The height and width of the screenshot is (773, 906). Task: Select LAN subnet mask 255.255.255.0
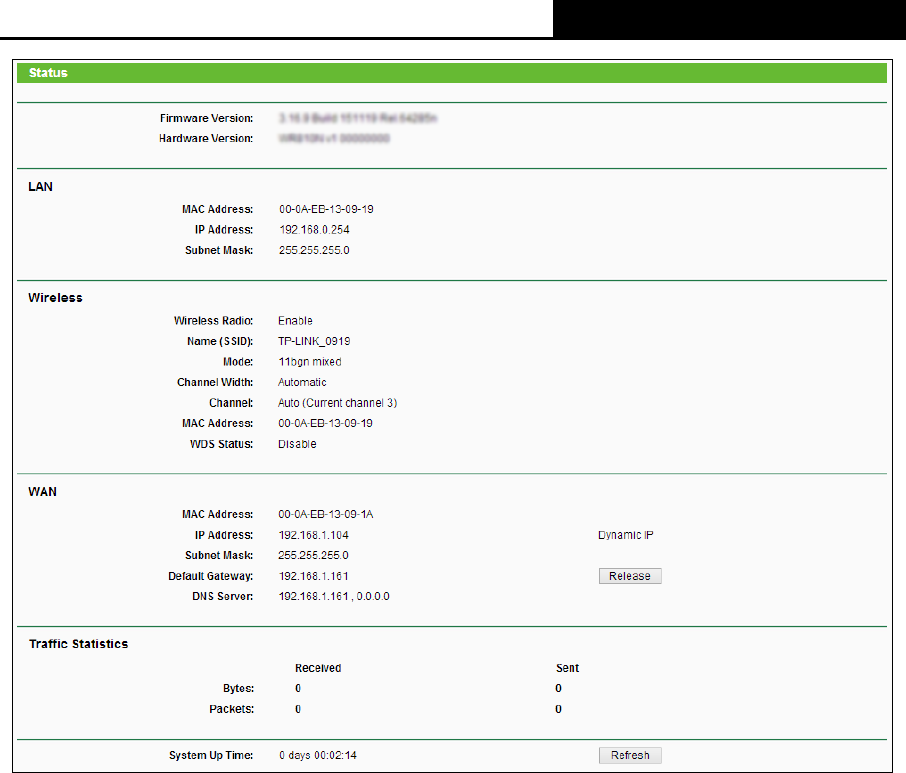(314, 250)
